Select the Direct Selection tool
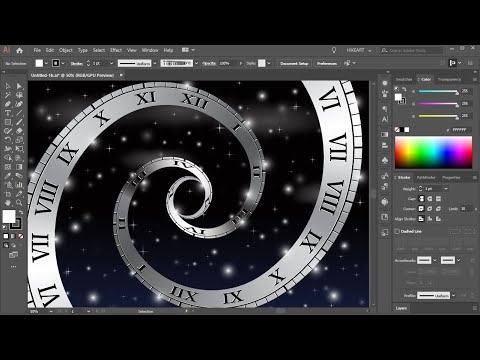The height and width of the screenshot is (360, 480). click(x=19, y=86)
